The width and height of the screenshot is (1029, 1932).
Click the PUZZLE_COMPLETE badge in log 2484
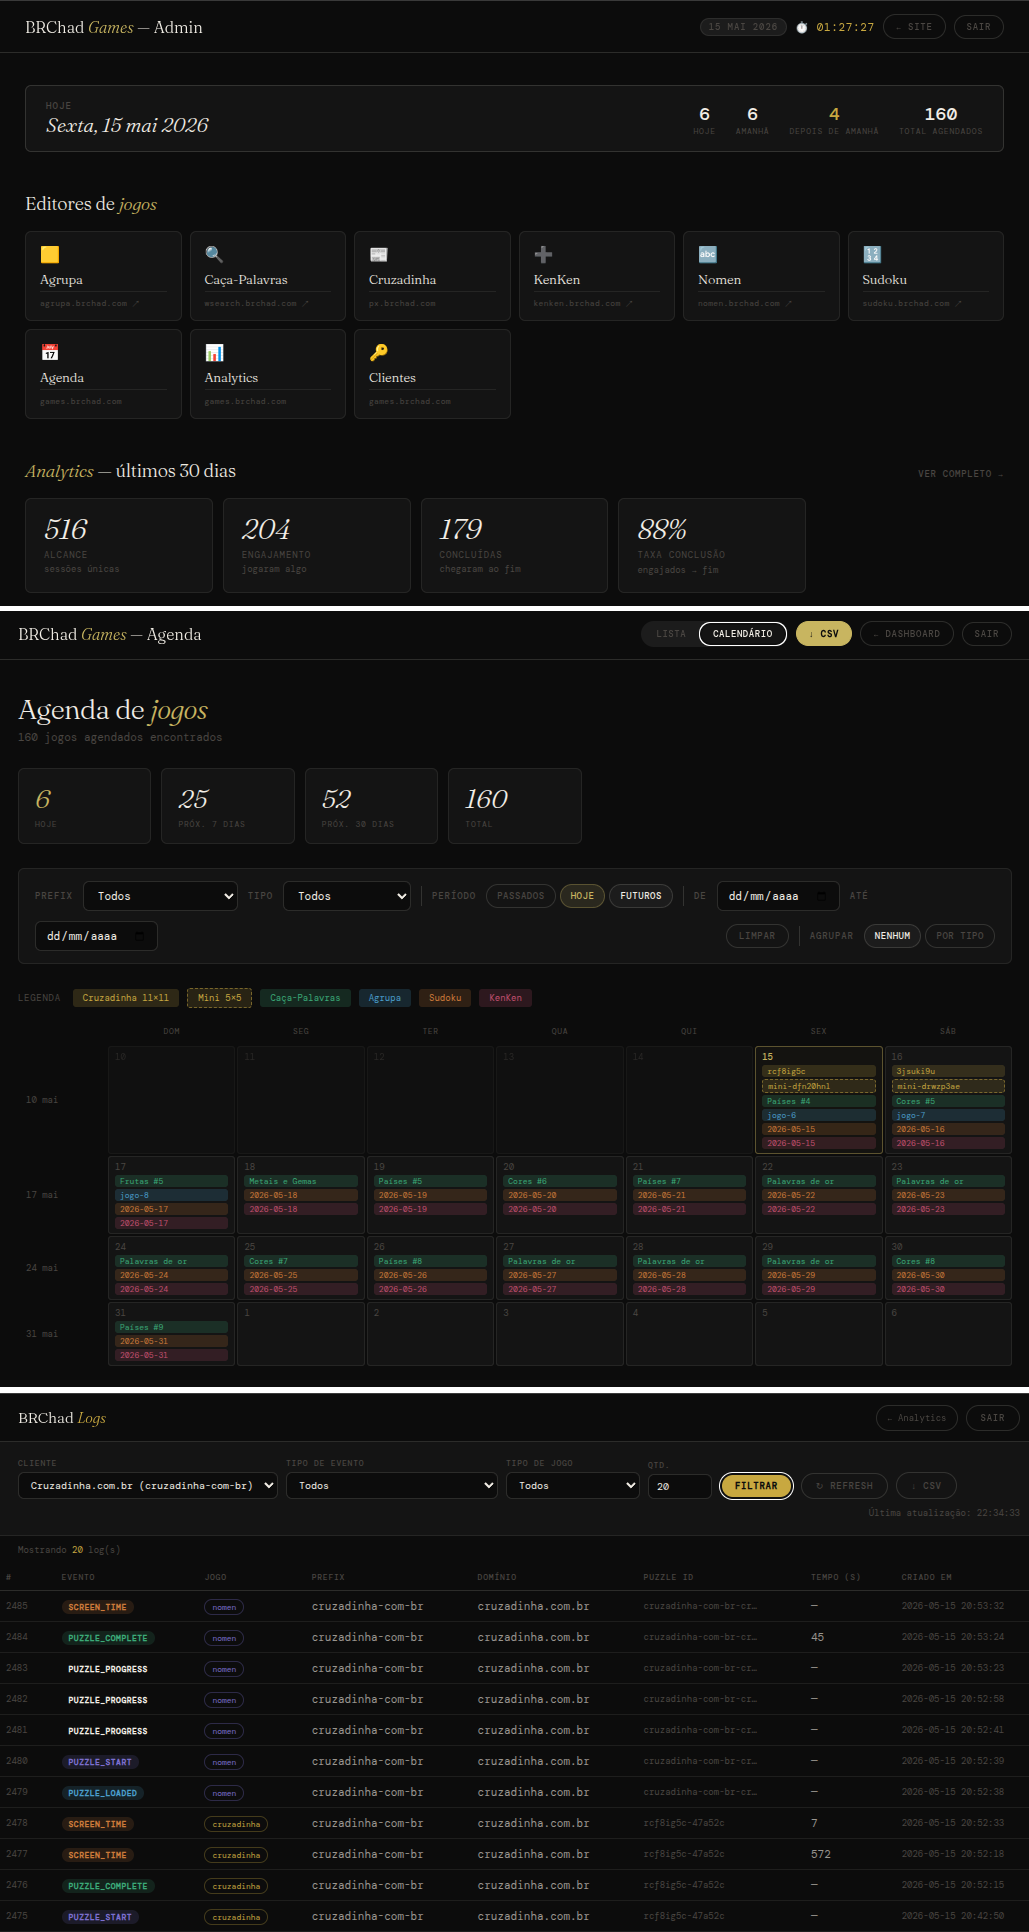(108, 1638)
